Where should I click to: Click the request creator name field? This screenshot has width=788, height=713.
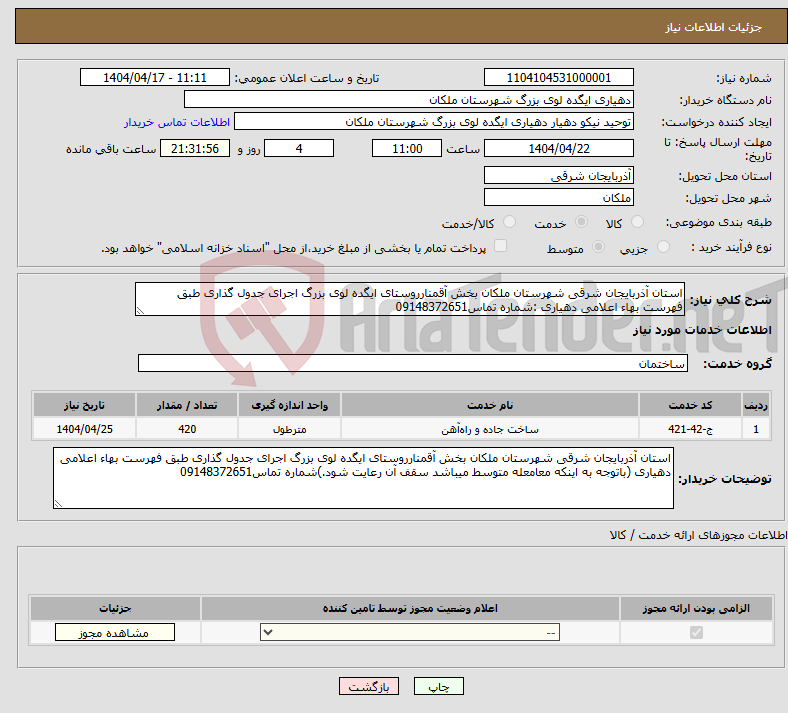434,122
